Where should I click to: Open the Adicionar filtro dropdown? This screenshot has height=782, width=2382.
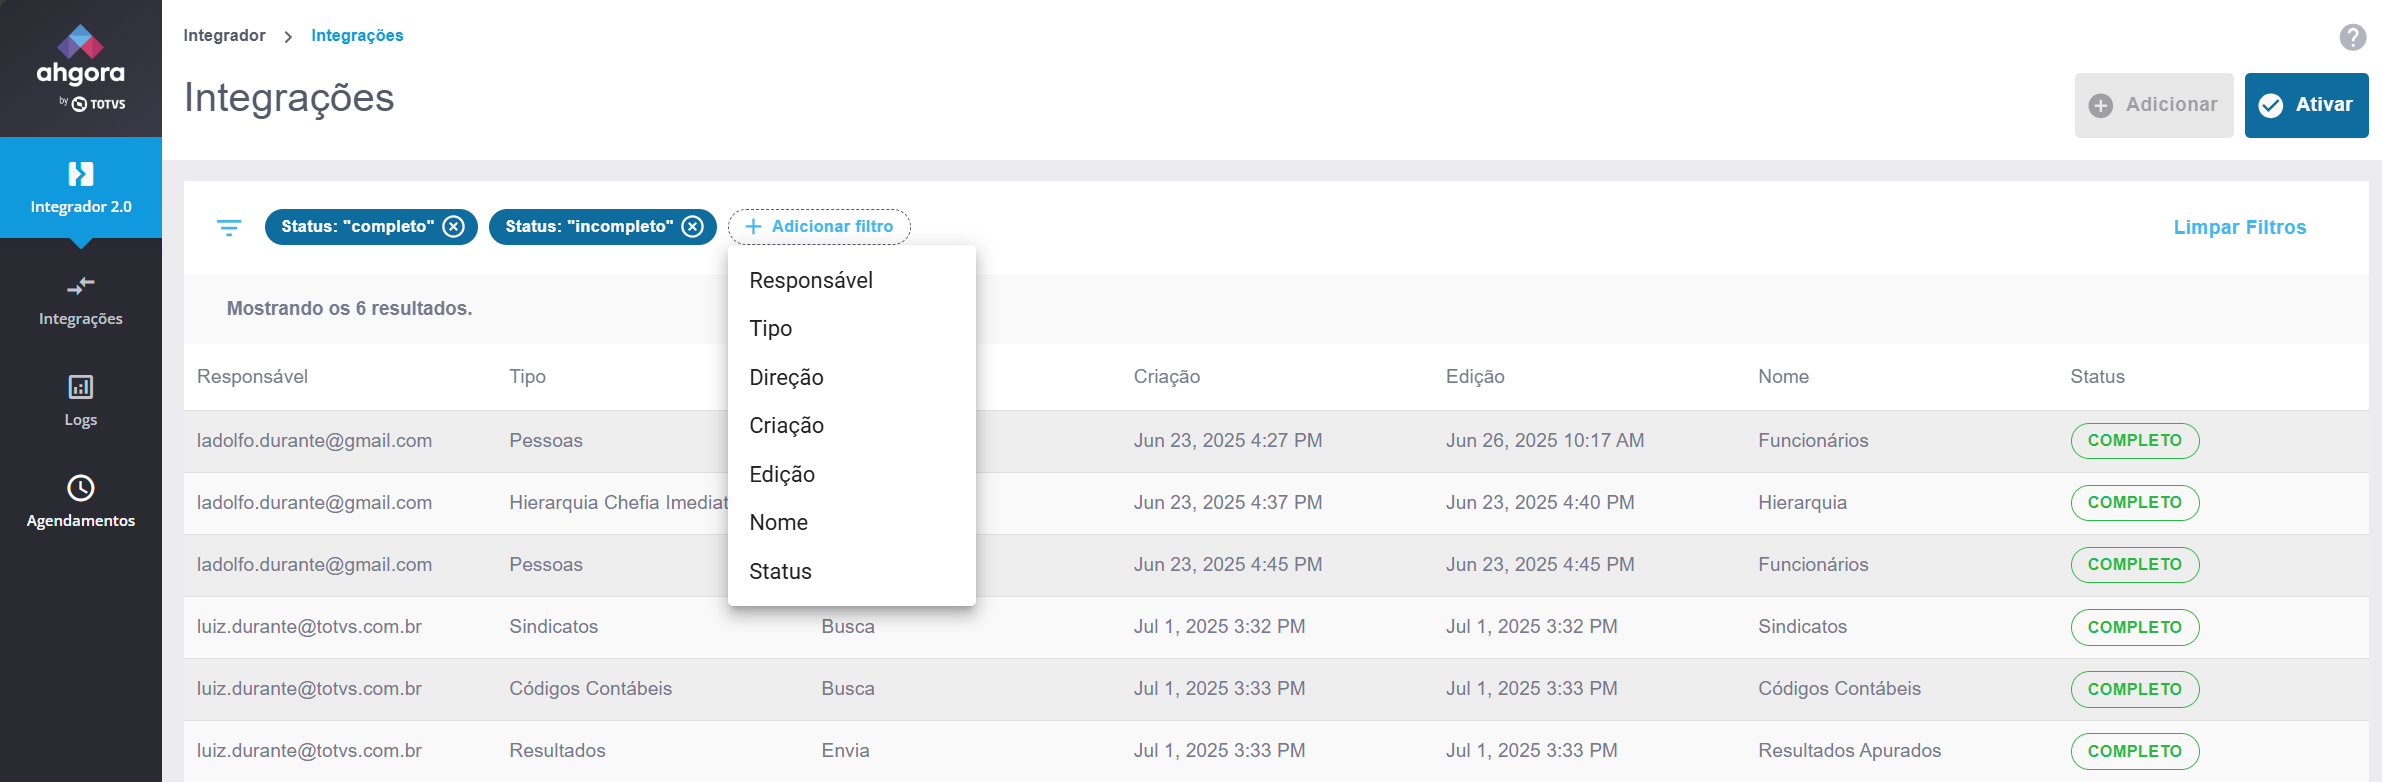(819, 227)
